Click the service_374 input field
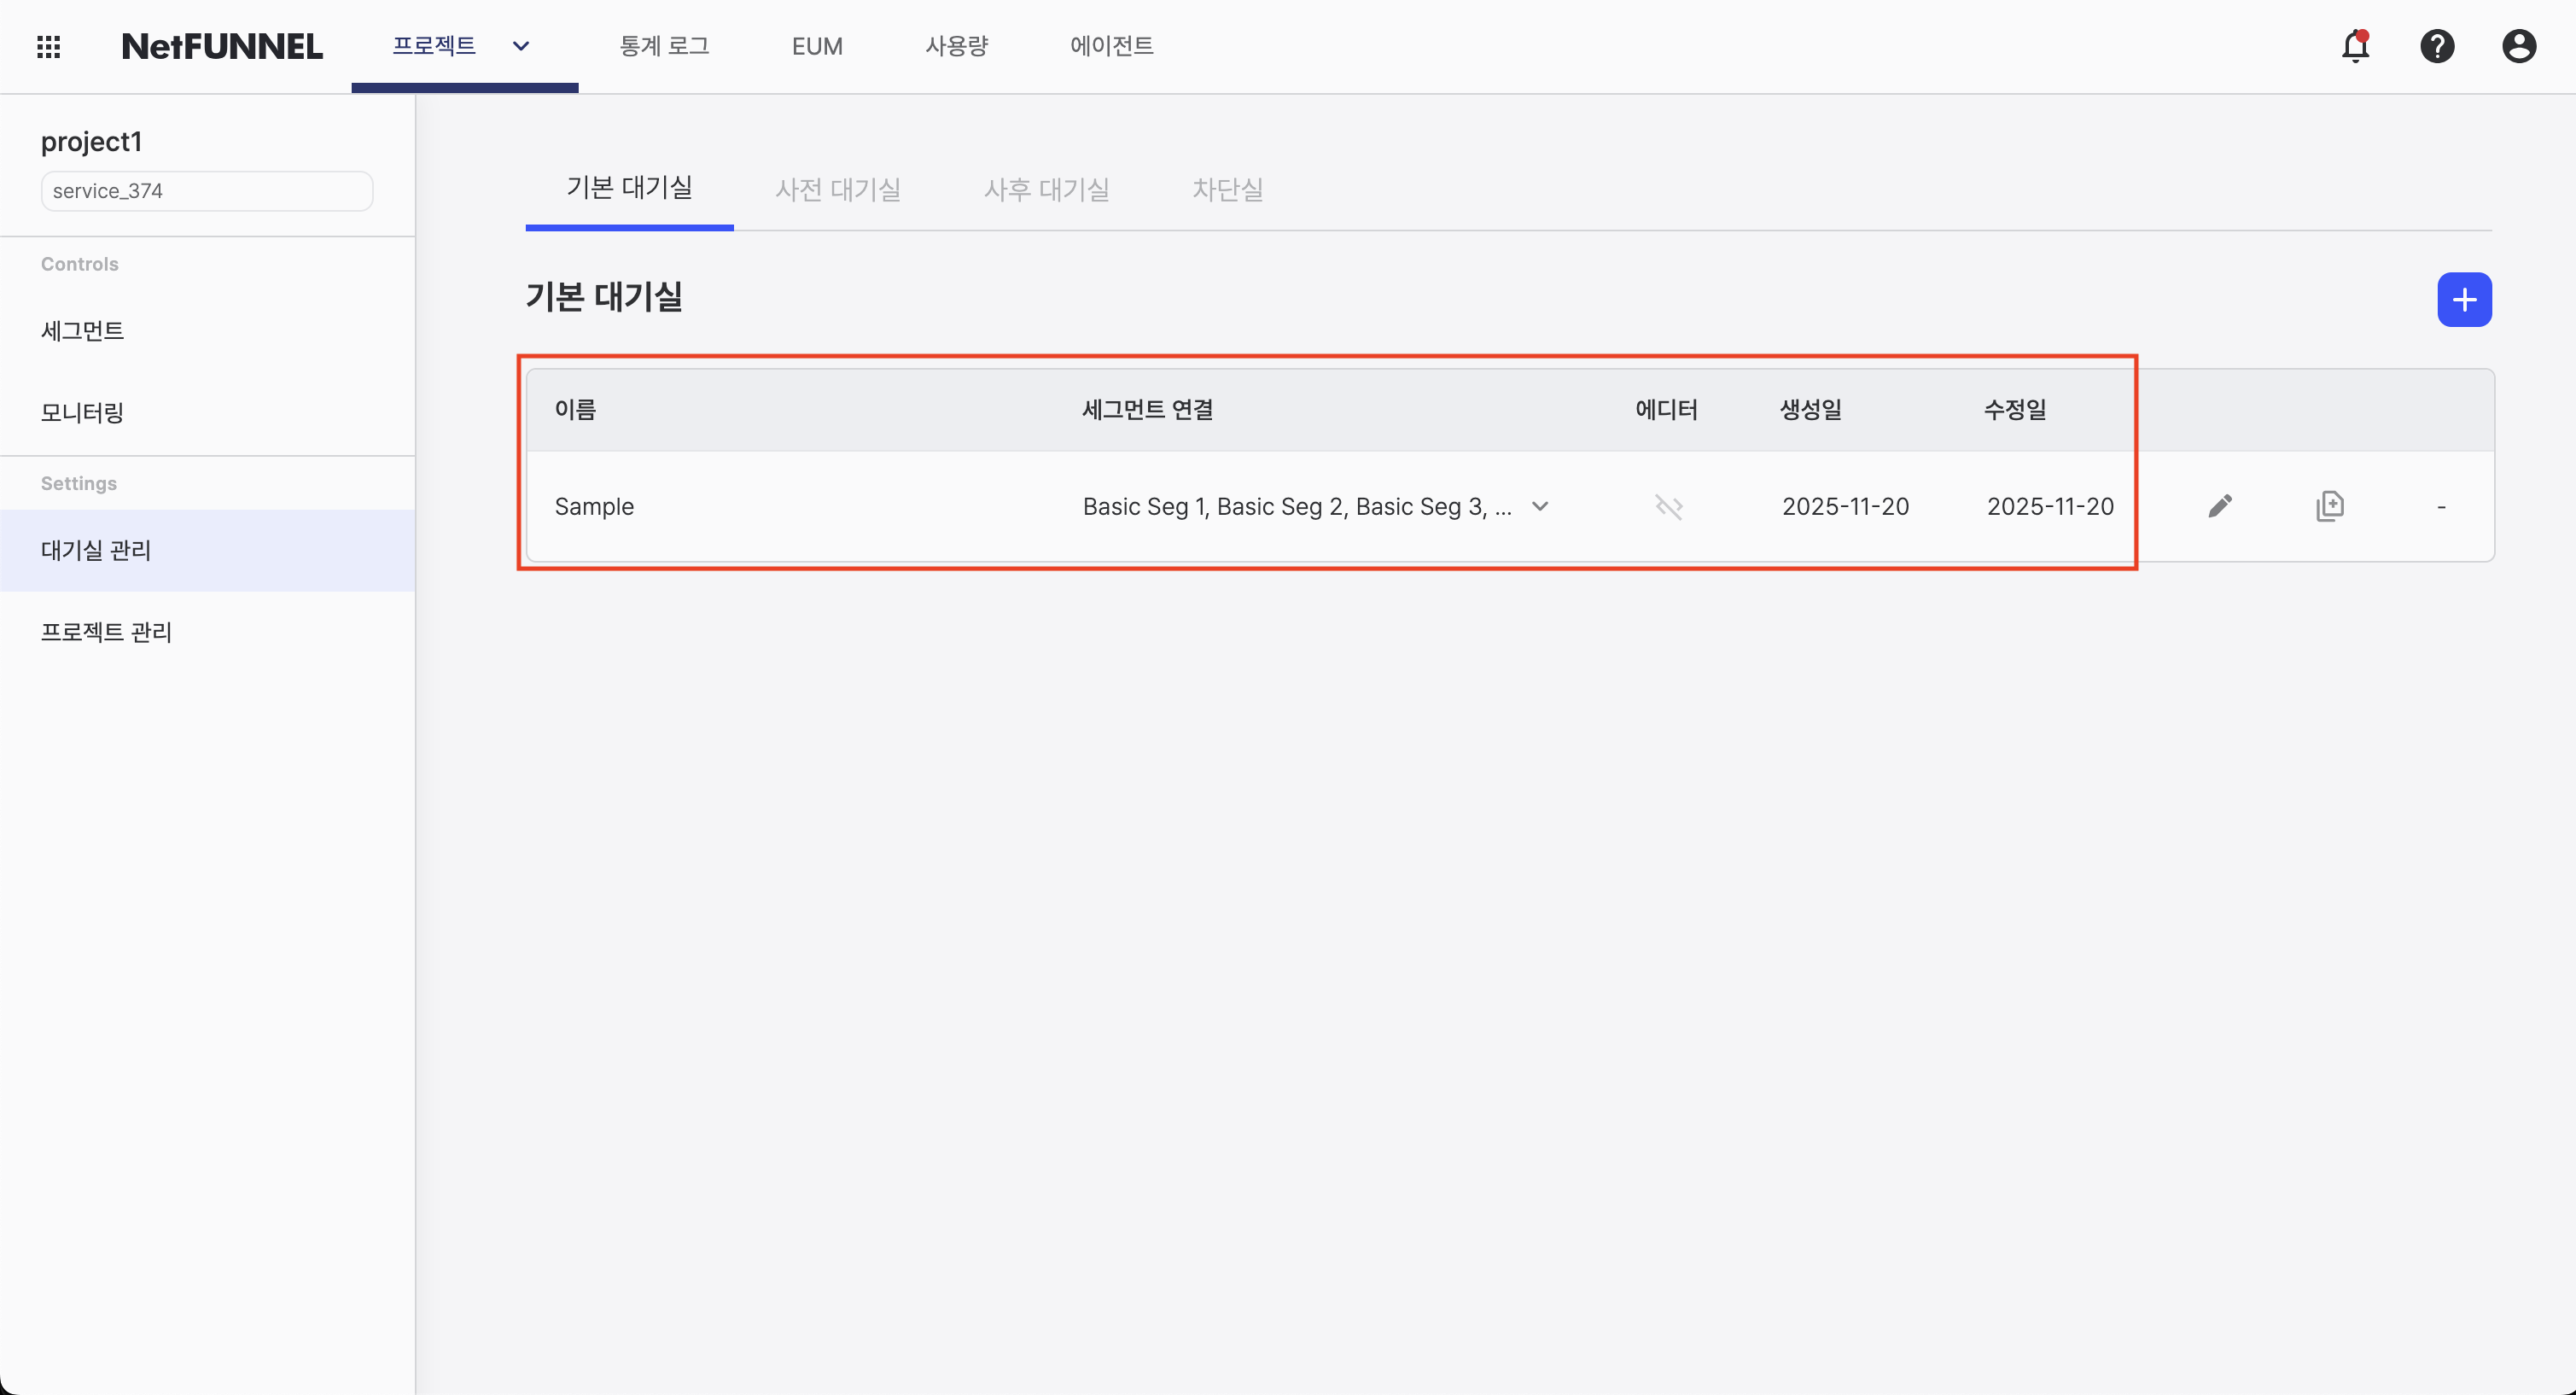 tap(206, 190)
